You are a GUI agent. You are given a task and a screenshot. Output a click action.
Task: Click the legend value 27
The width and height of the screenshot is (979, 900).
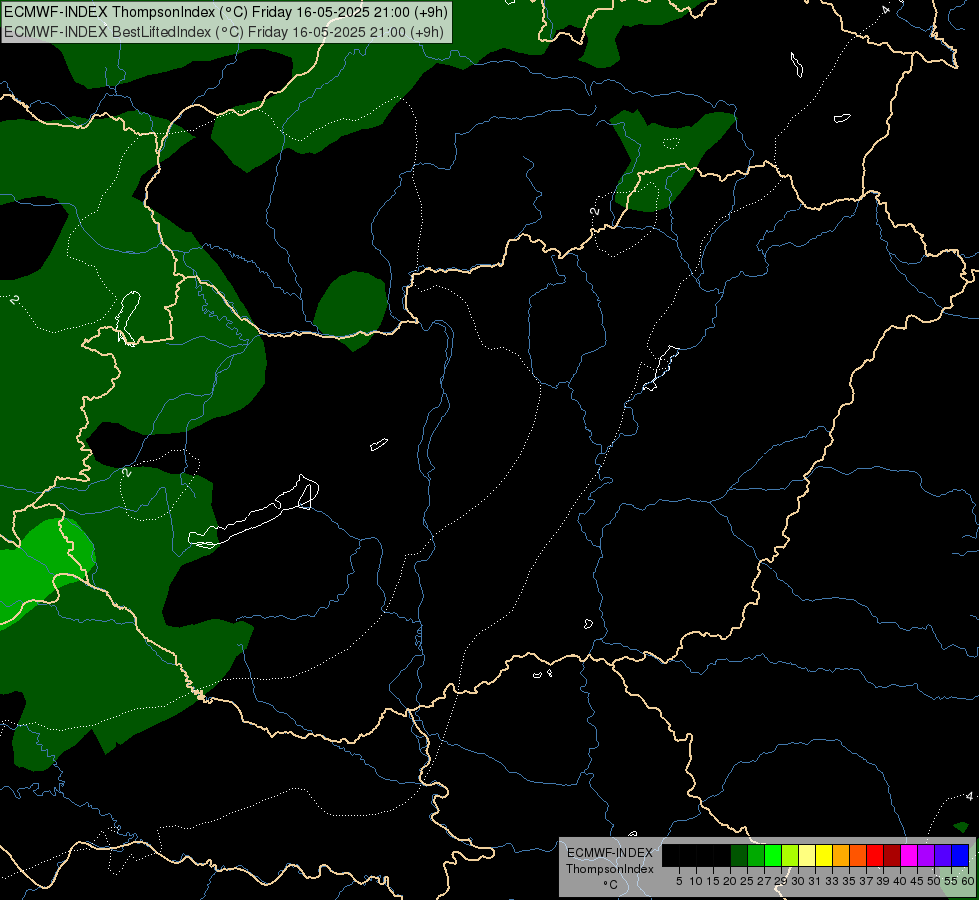[764, 881]
